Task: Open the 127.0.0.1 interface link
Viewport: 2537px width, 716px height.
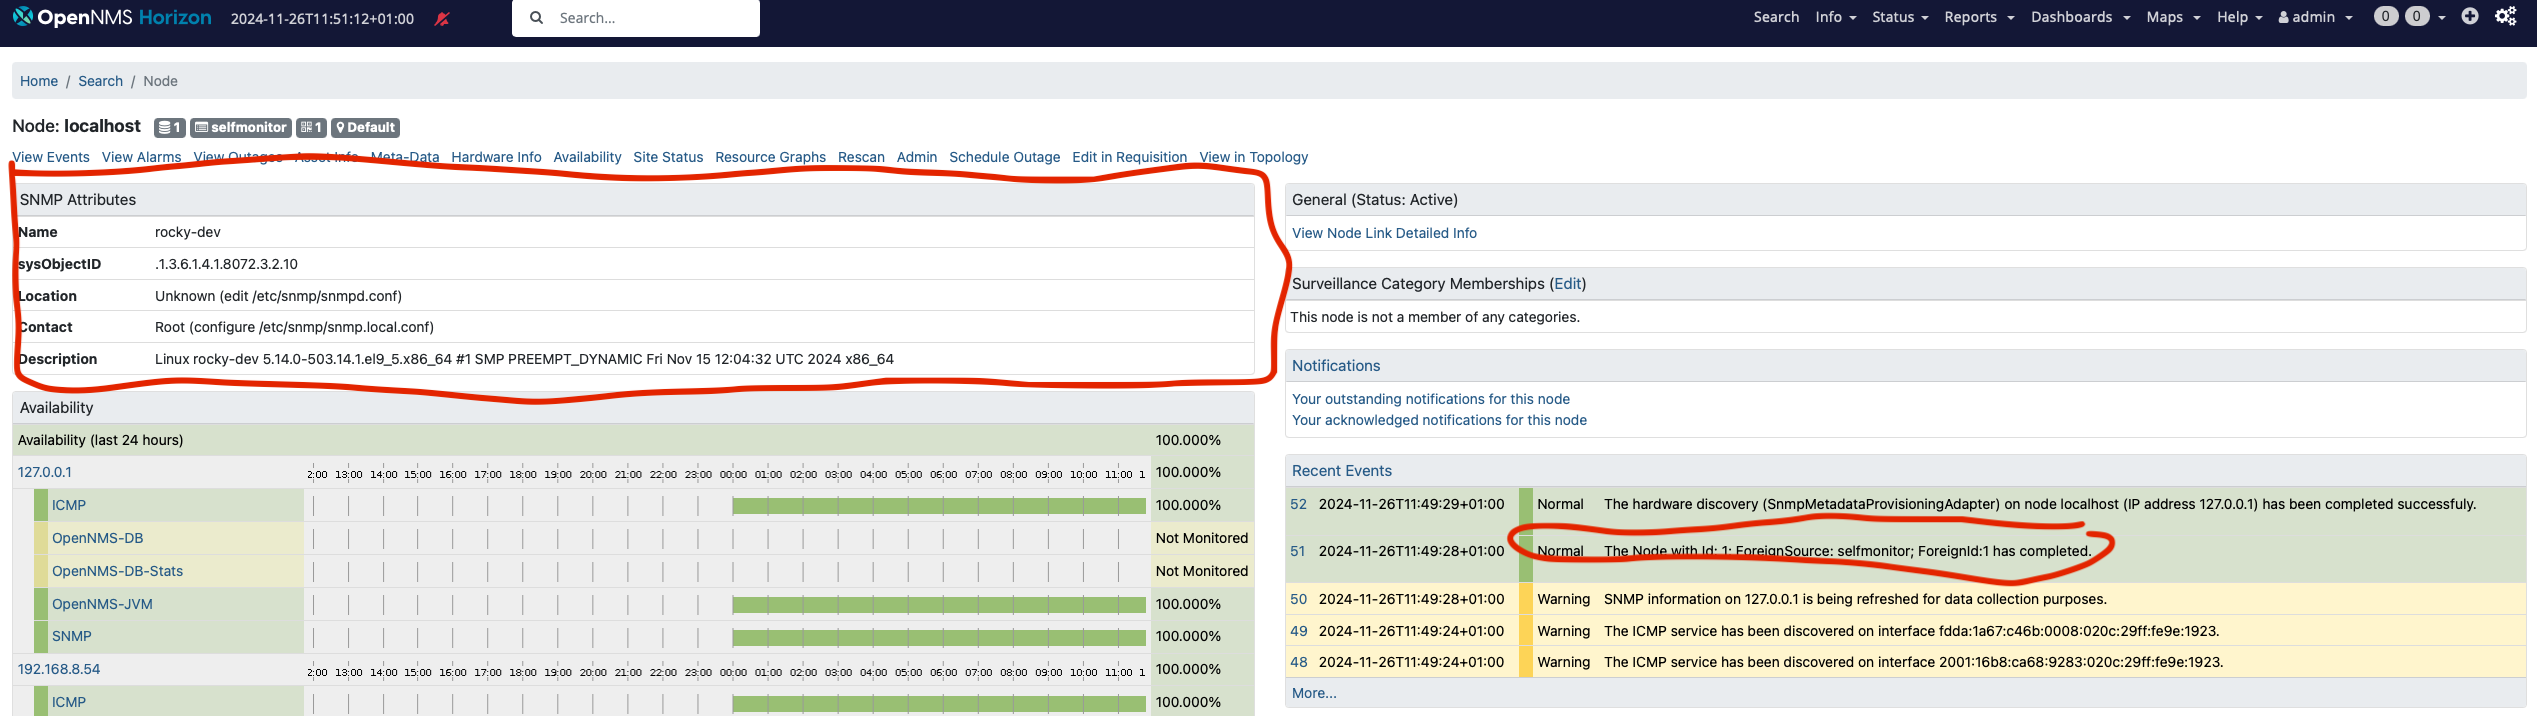Action: pos(45,472)
